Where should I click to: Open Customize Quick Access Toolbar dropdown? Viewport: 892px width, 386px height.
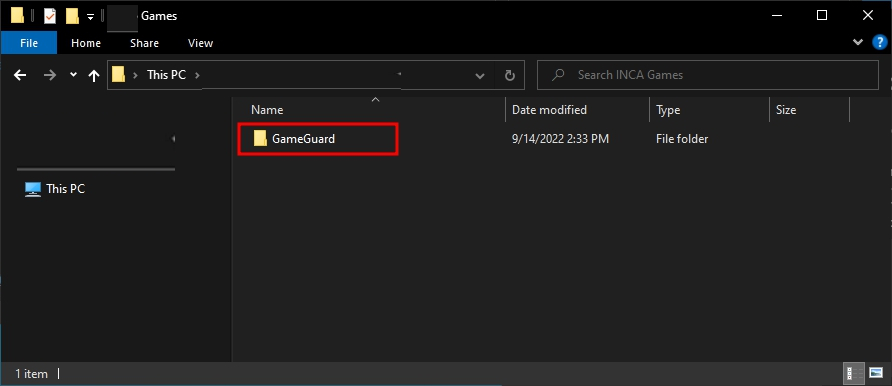(90, 17)
